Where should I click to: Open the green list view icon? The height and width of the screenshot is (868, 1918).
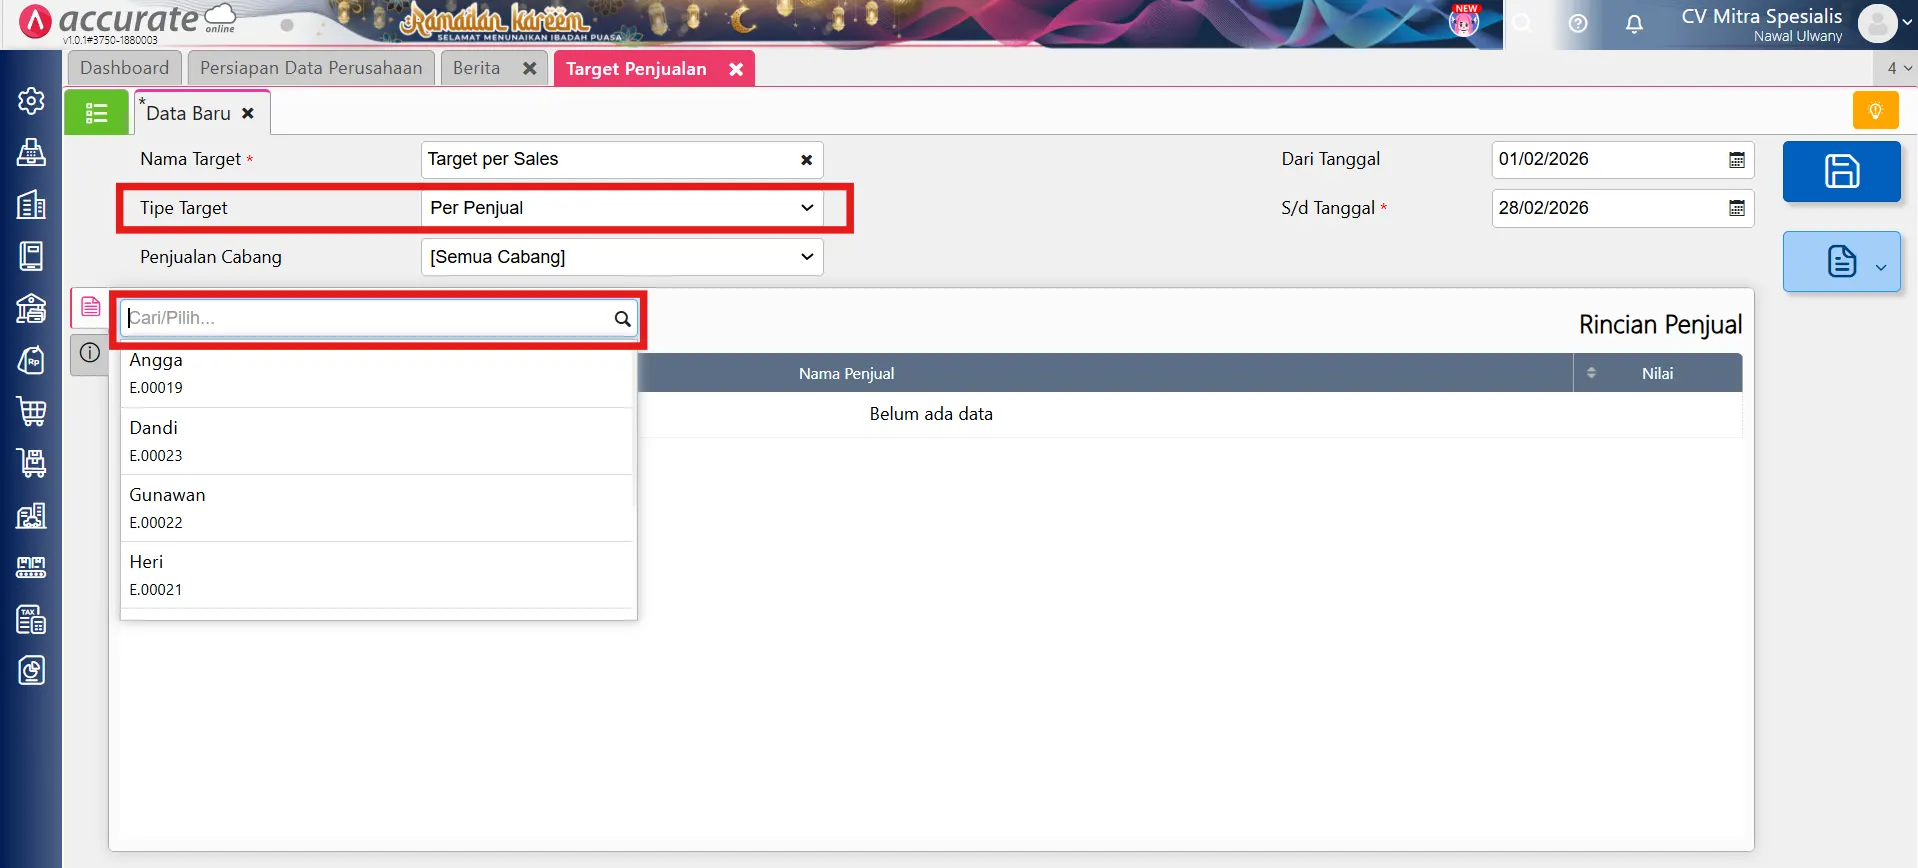pos(96,113)
